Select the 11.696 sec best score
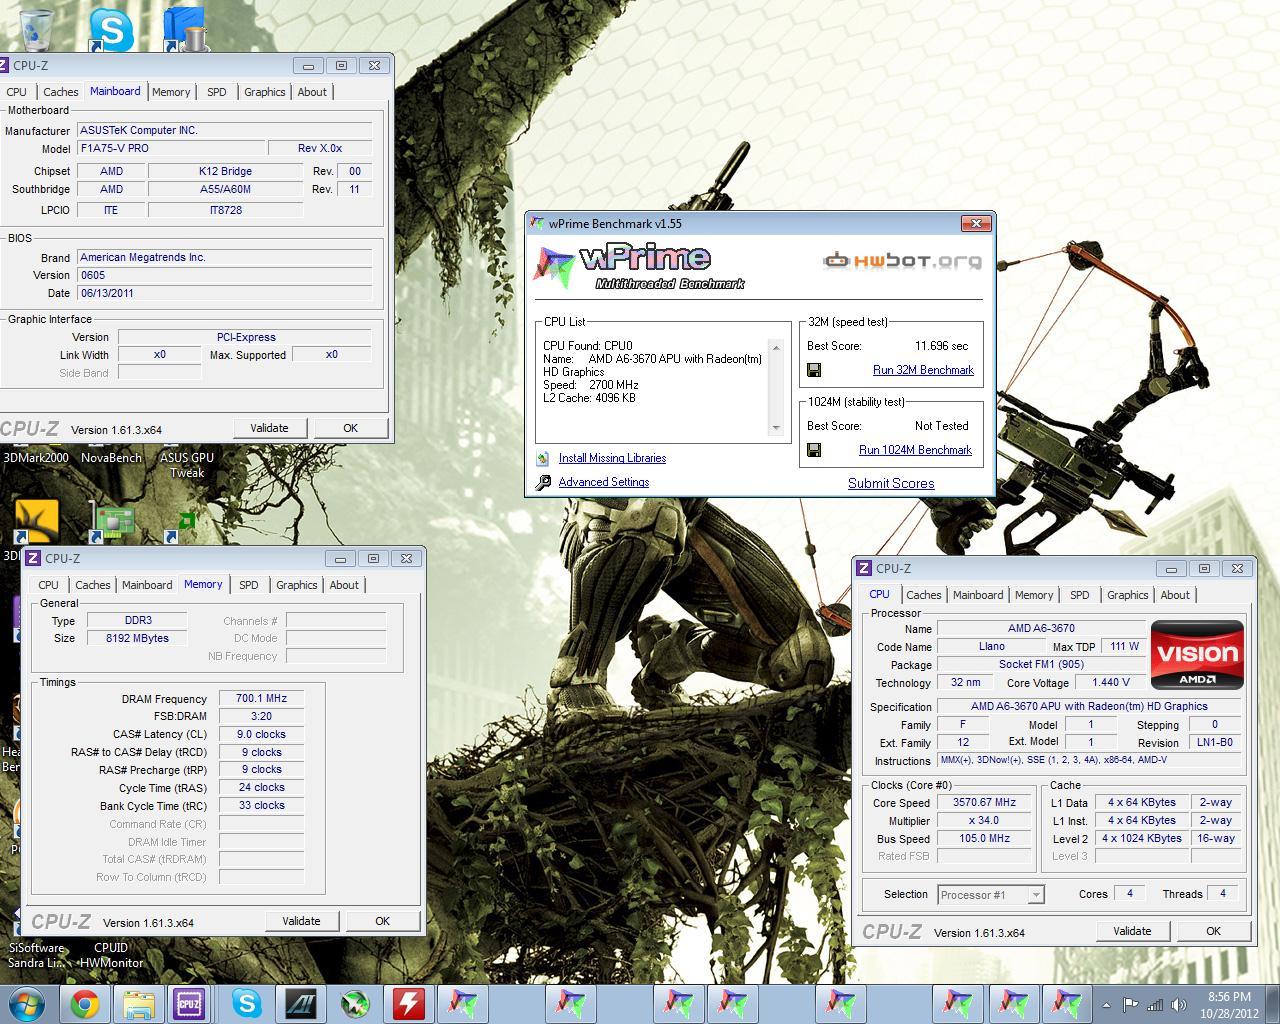The height and width of the screenshot is (1024, 1280). coord(941,346)
